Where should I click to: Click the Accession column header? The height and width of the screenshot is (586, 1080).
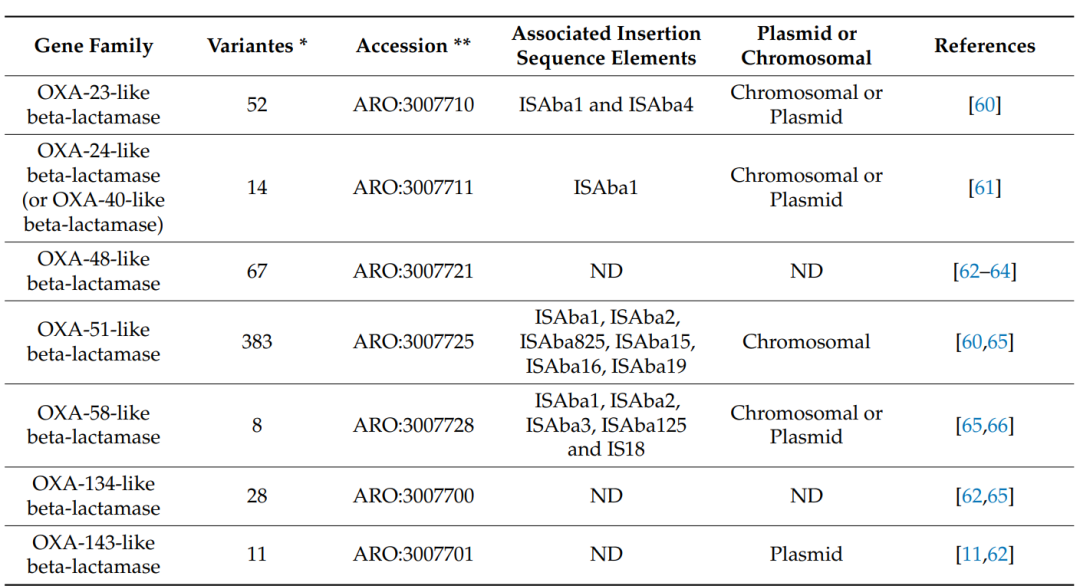[x=413, y=46]
